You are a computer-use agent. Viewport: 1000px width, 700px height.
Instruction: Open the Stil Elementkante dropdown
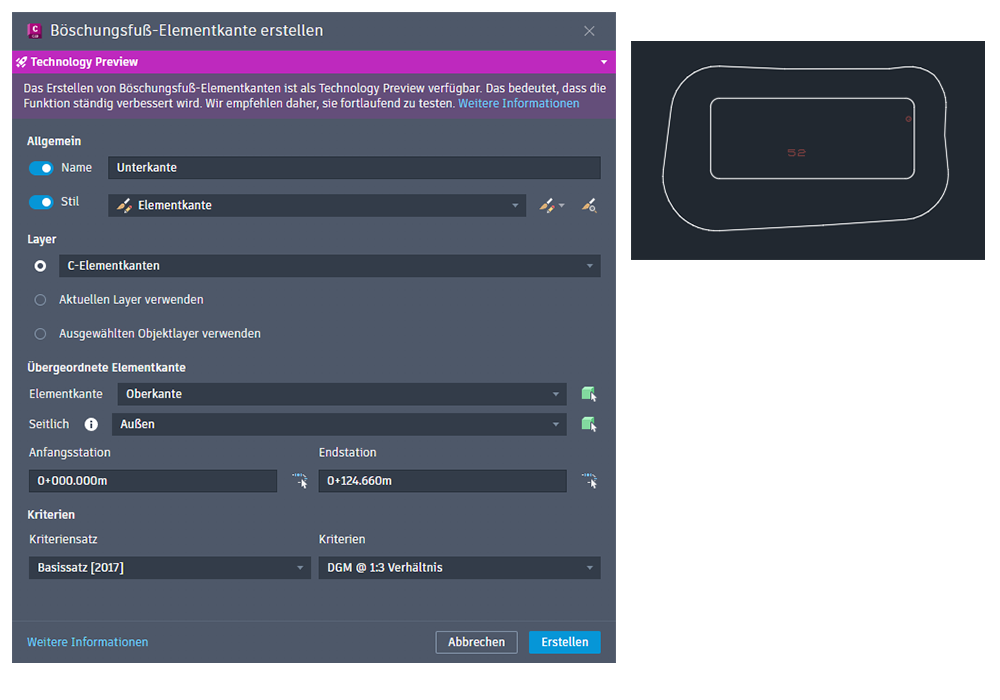point(317,205)
